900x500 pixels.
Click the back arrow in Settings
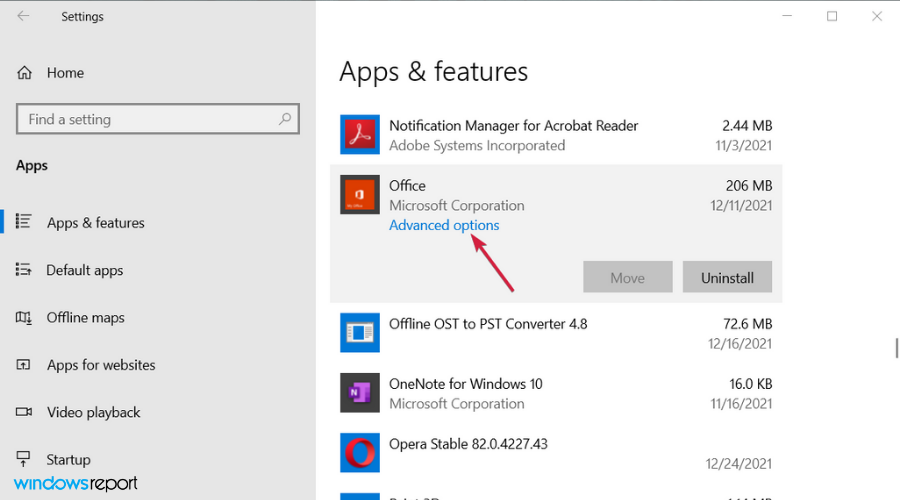point(23,16)
